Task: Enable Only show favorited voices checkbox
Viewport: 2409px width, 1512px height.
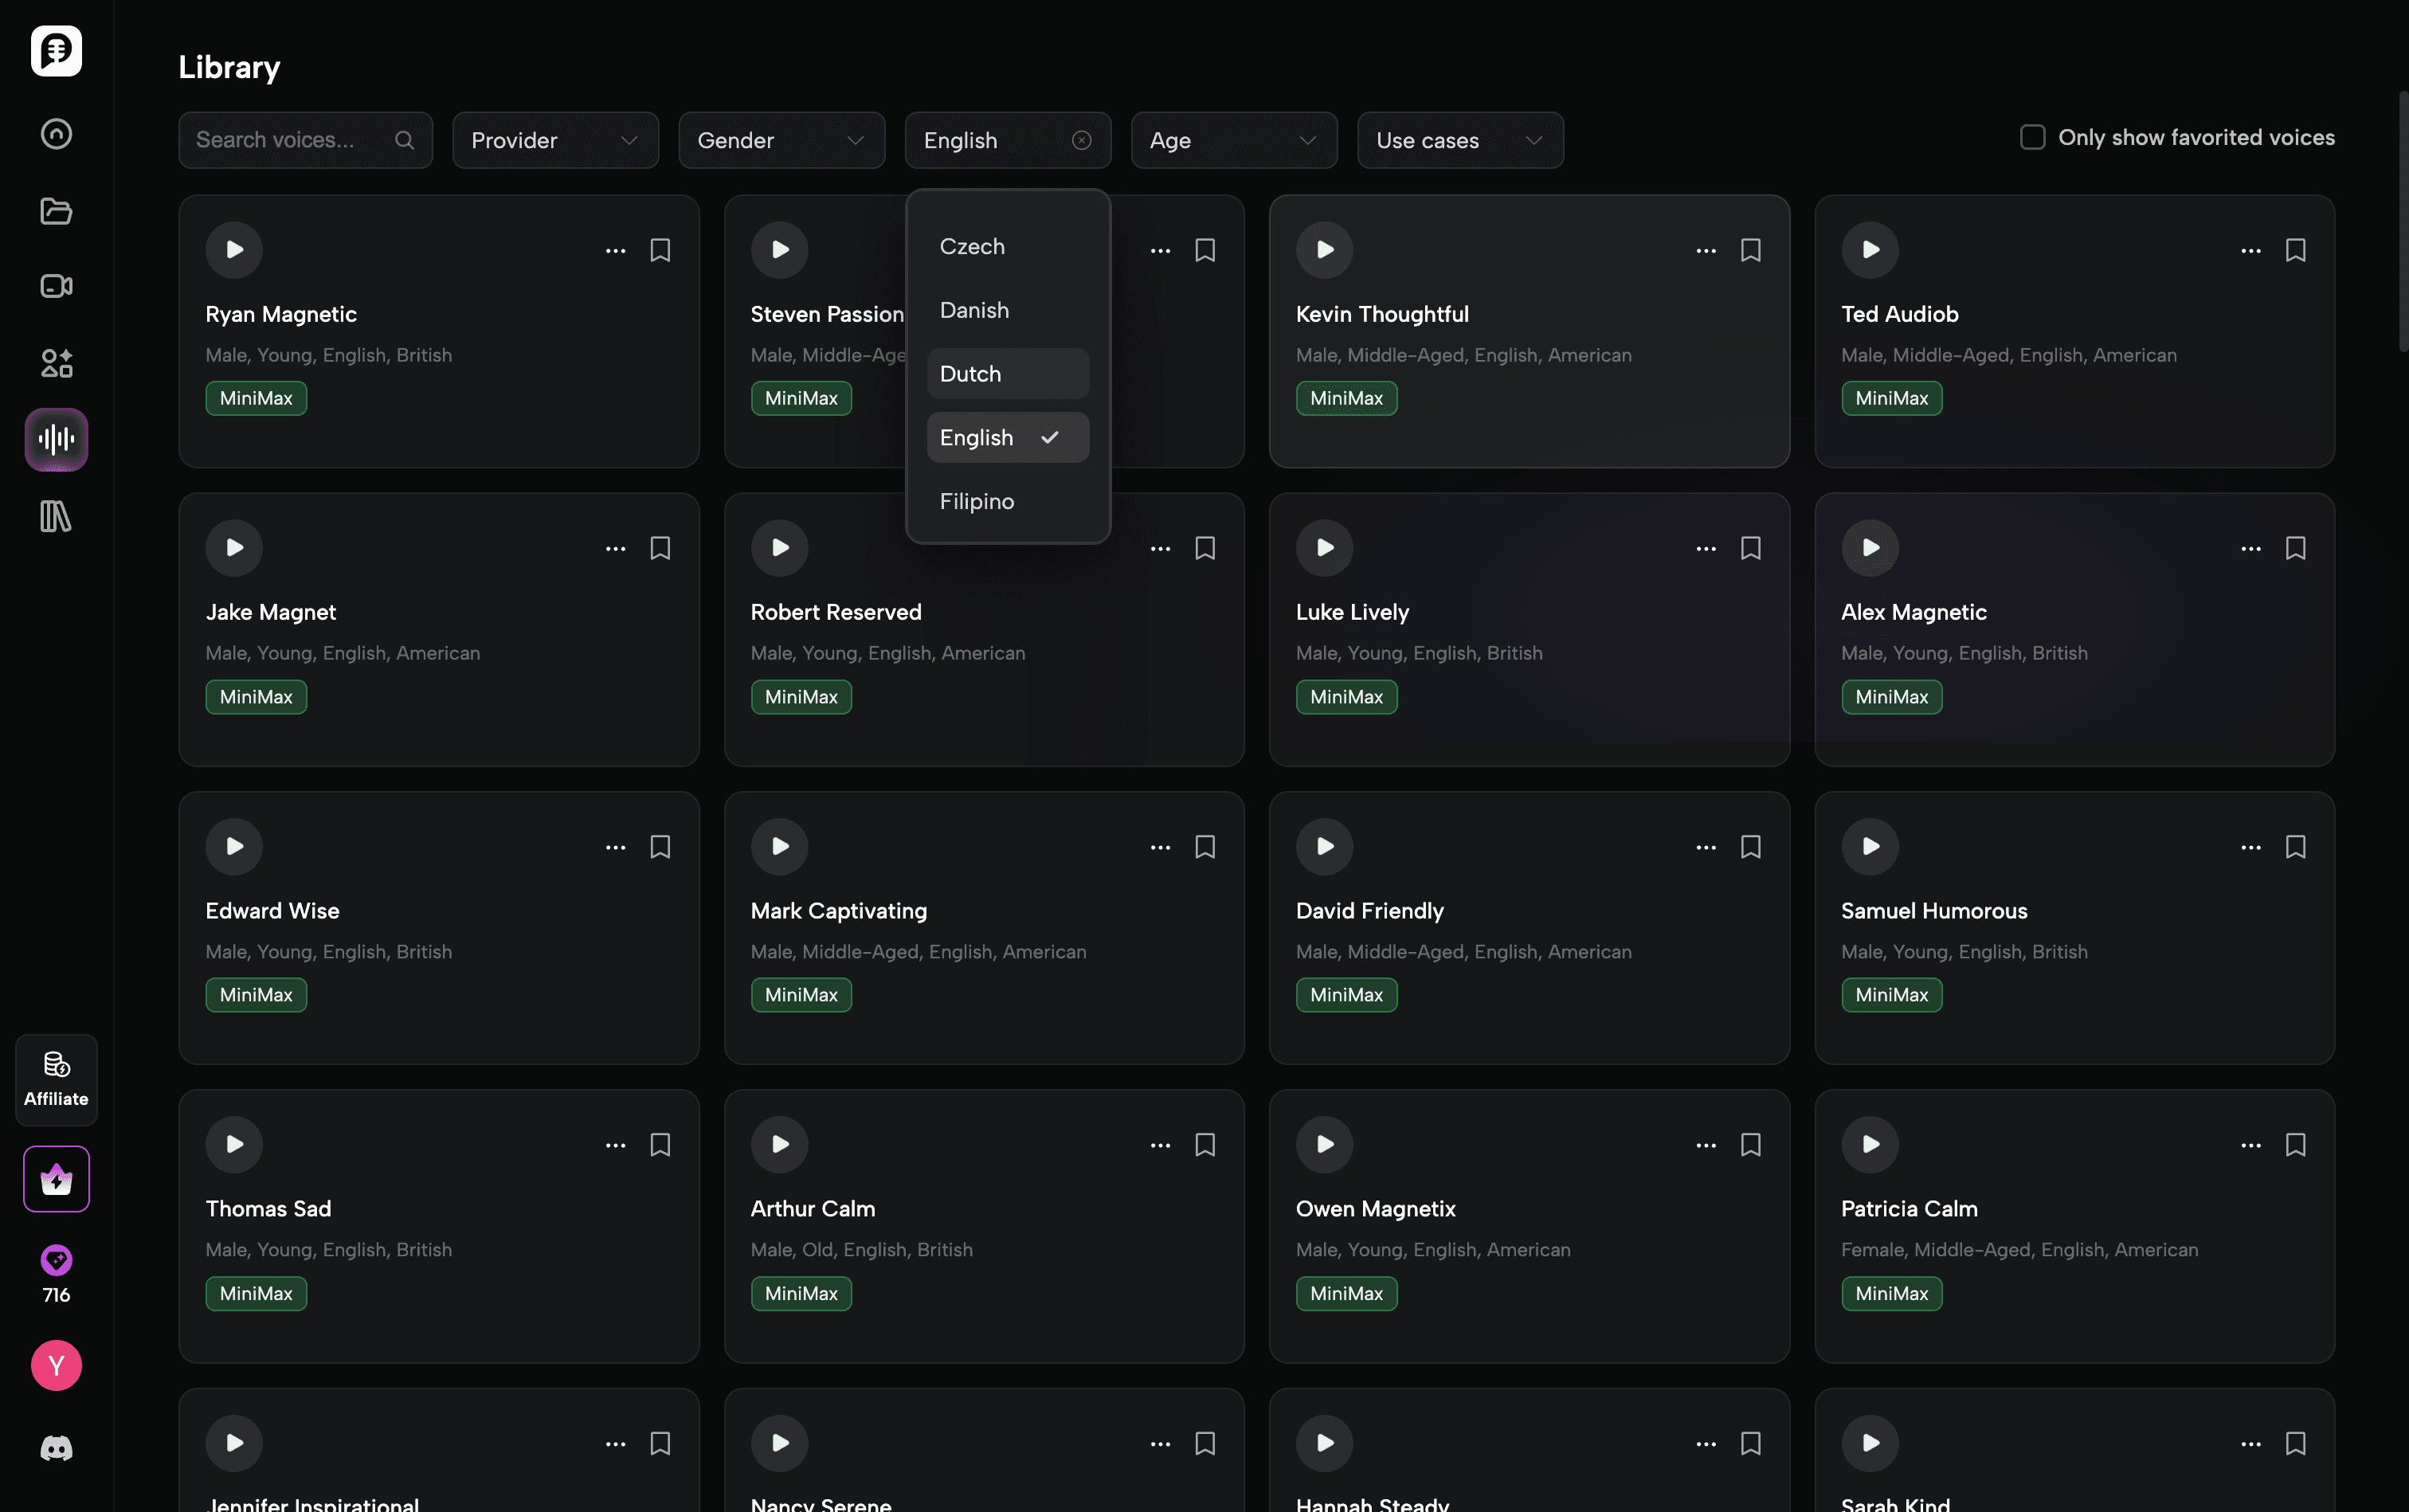Action: pos(2033,137)
